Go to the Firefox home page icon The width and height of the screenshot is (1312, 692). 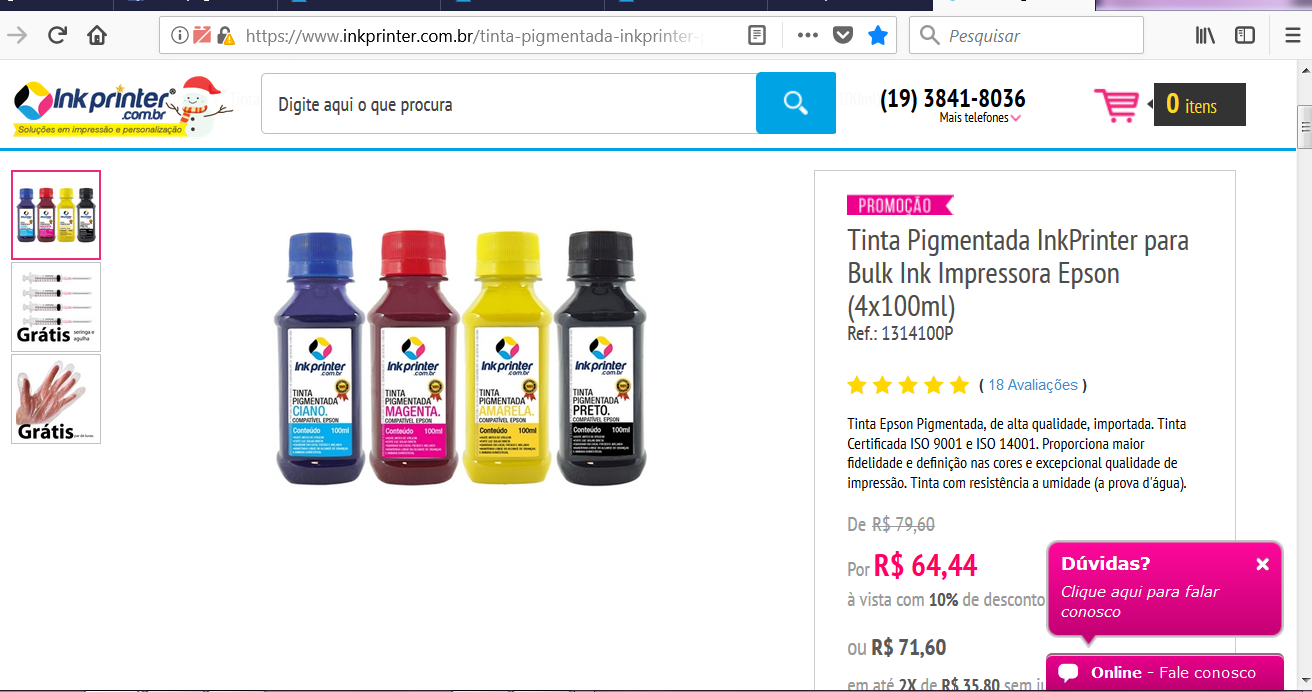coord(97,36)
